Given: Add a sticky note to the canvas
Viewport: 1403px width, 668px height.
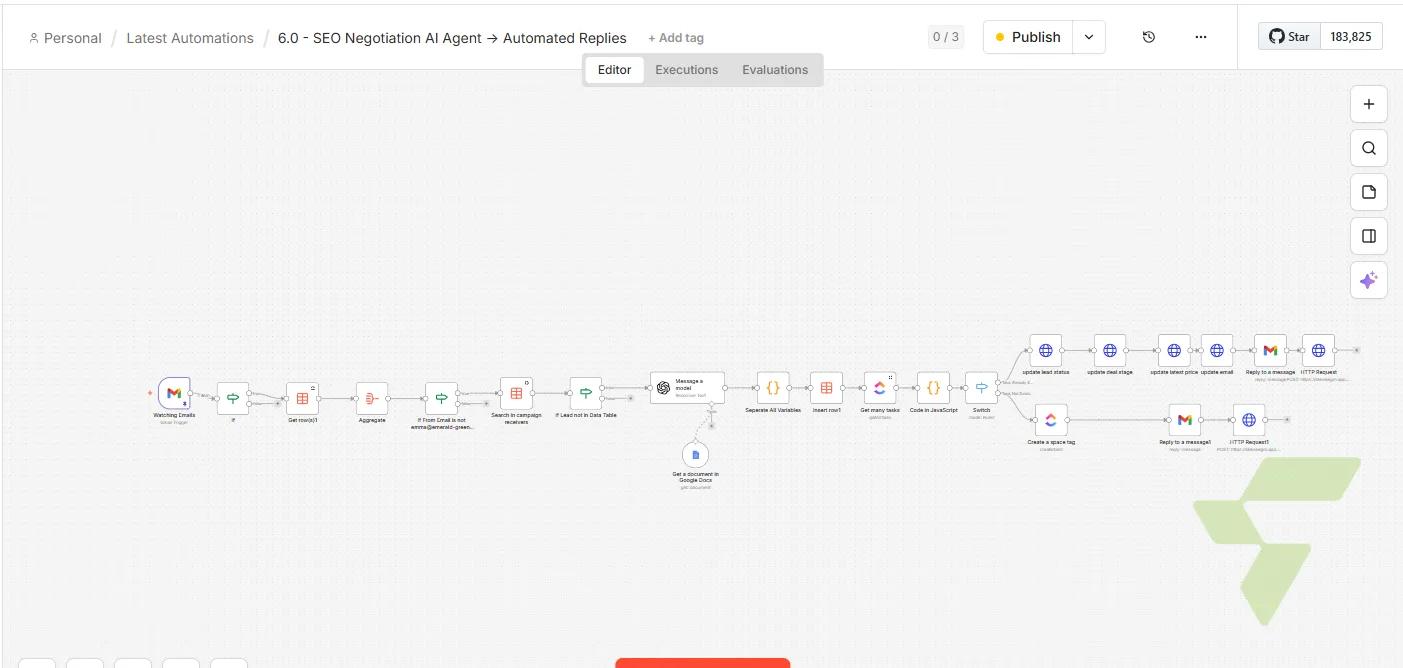Looking at the screenshot, I should coord(1369,192).
